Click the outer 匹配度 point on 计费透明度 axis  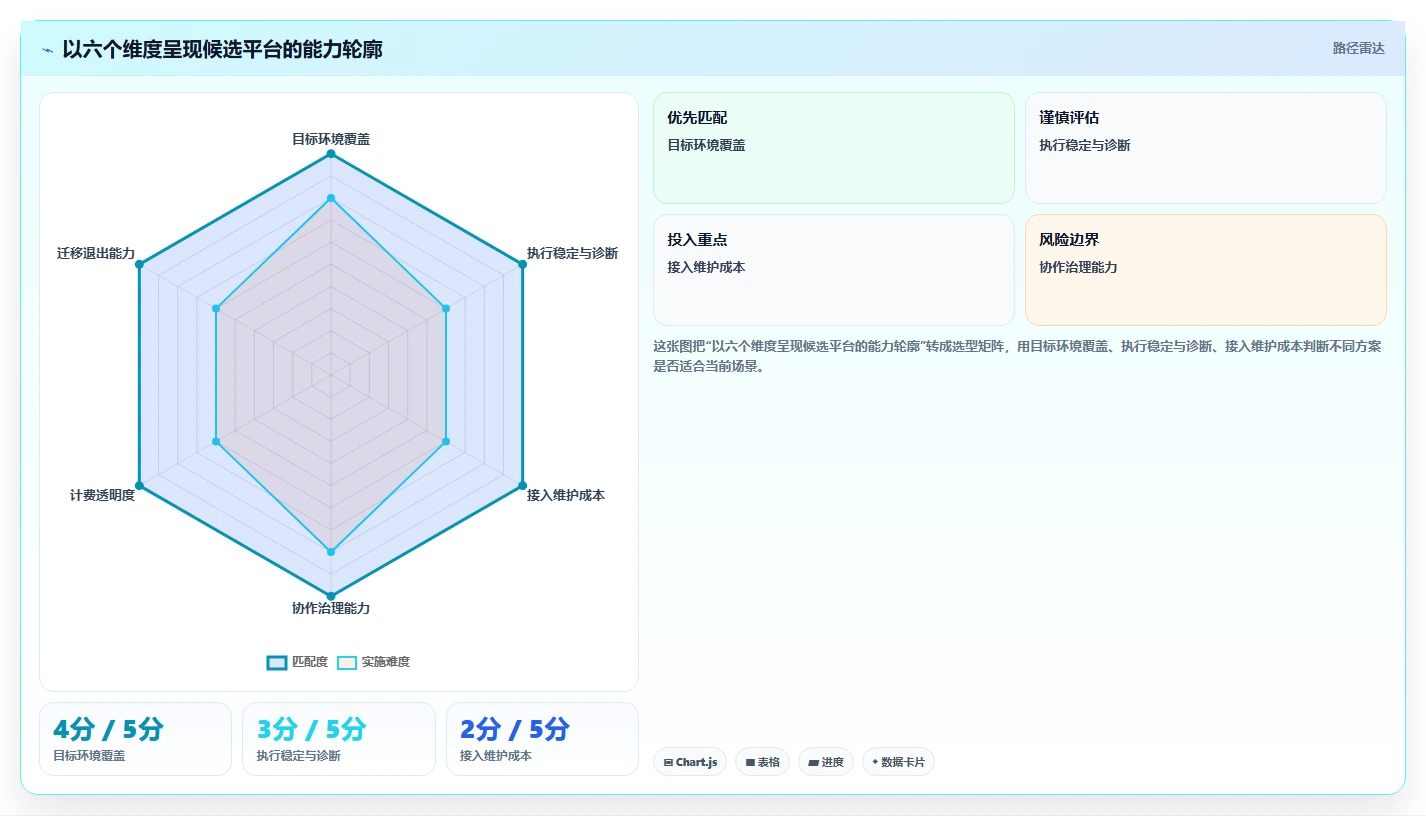(x=140, y=485)
